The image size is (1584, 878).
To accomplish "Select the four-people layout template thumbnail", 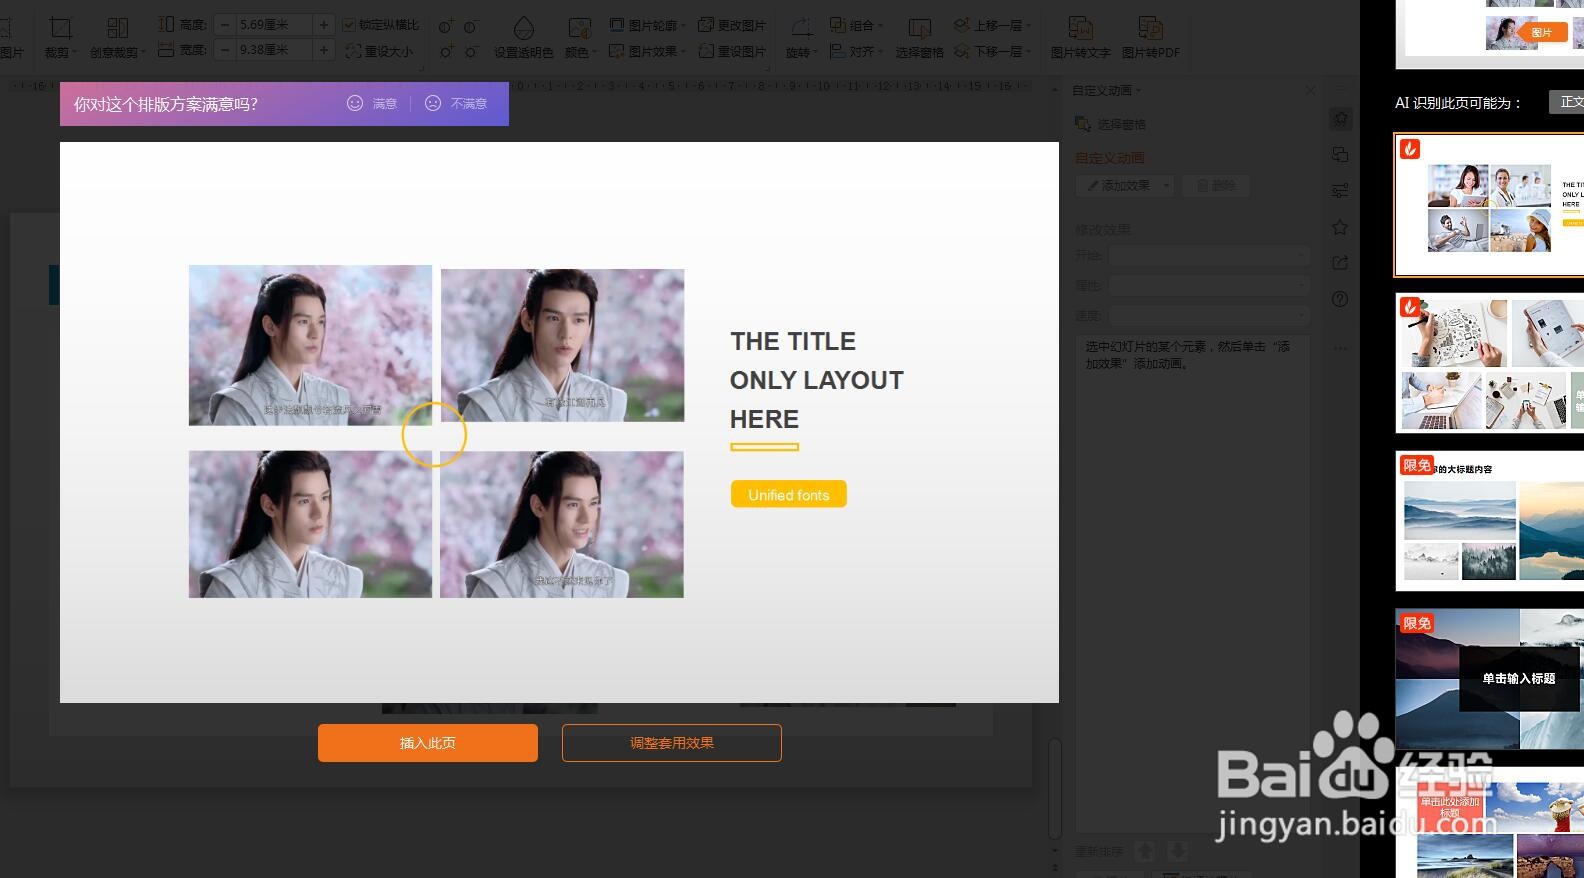I will [1489, 205].
